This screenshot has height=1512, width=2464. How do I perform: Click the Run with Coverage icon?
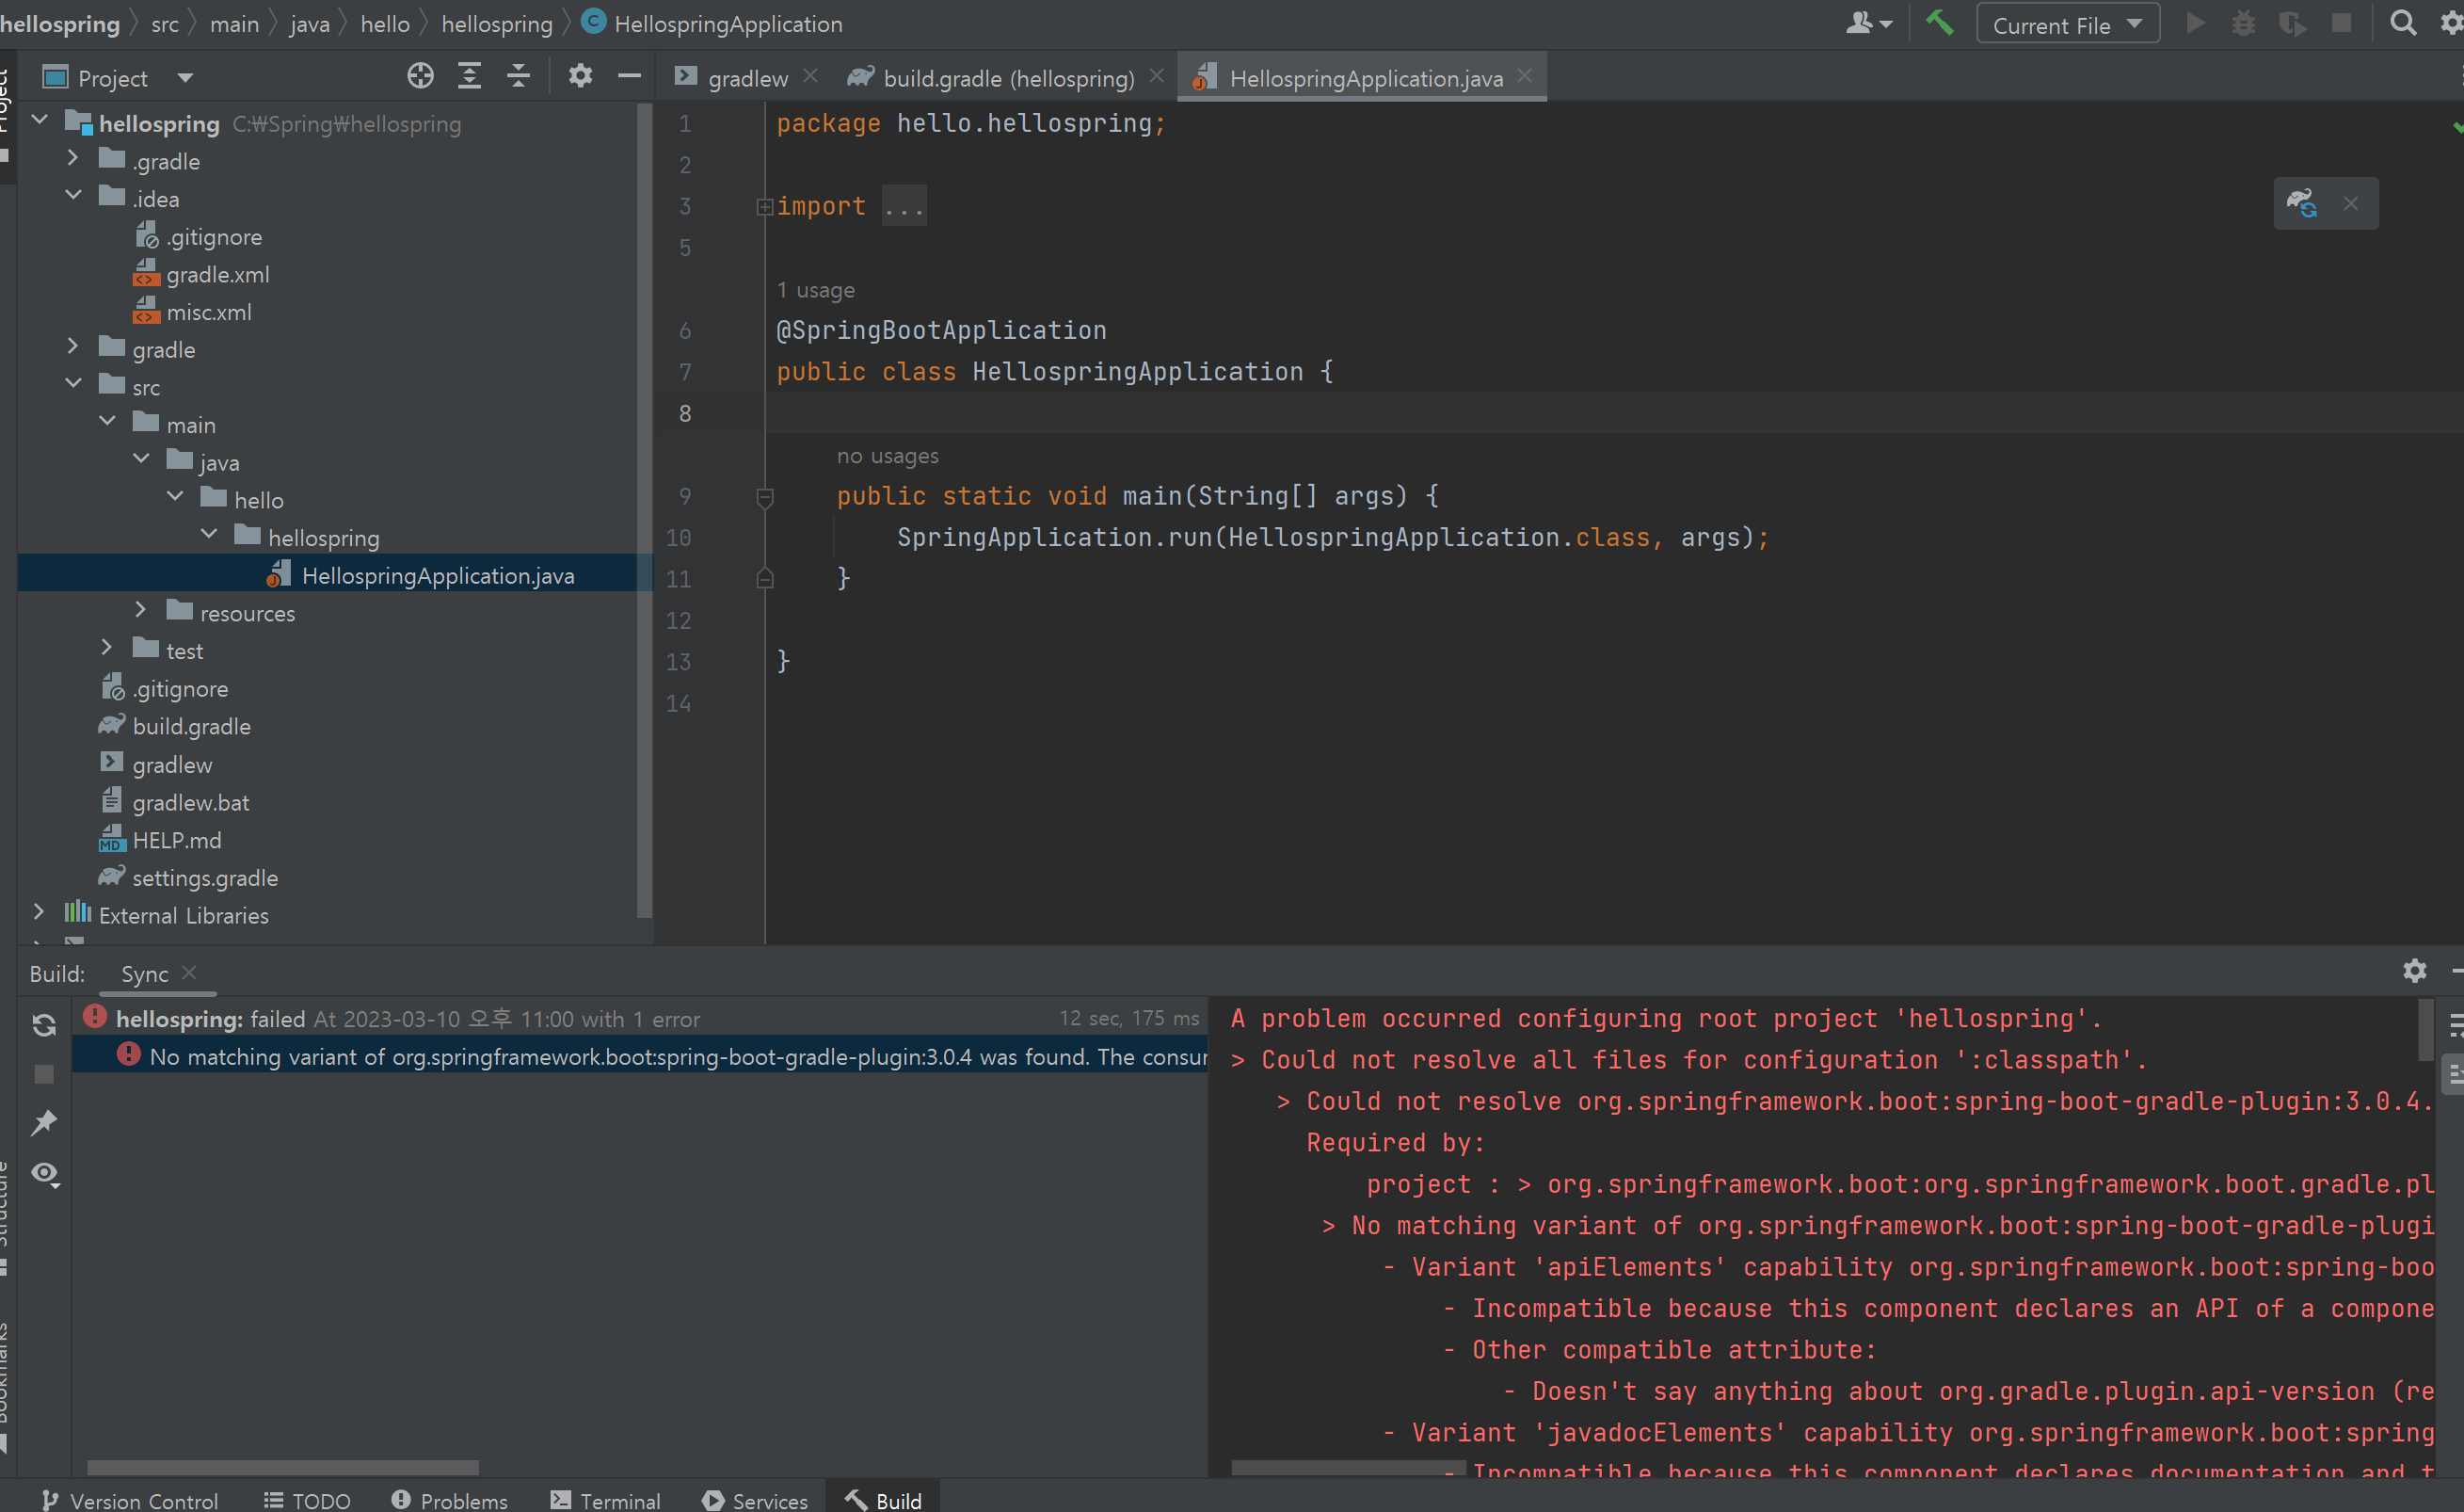click(x=2292, y=23)
